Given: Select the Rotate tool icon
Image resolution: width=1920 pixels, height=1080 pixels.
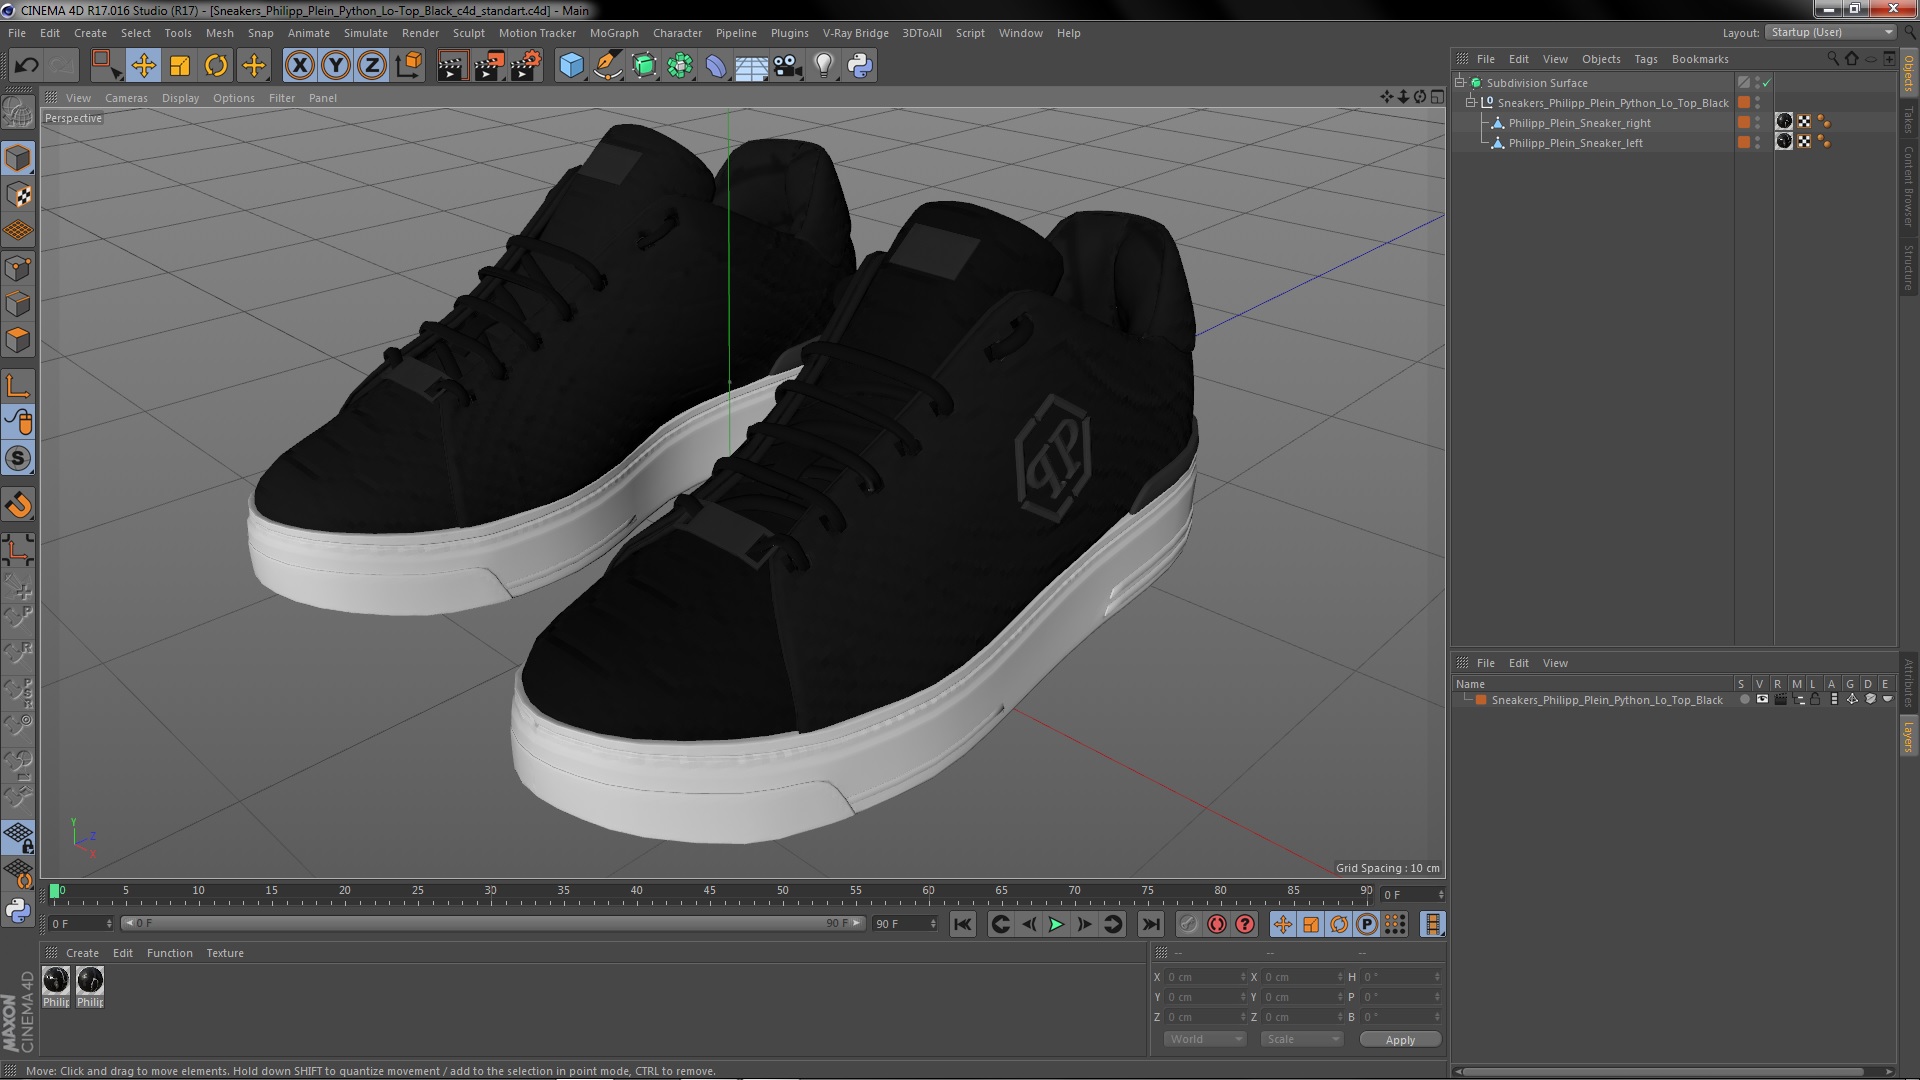Looking at the screenshot, I should coord(216,66).
